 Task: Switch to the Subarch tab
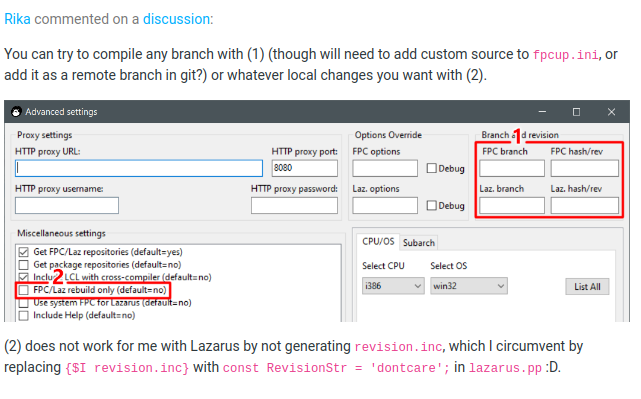(419, 243)
